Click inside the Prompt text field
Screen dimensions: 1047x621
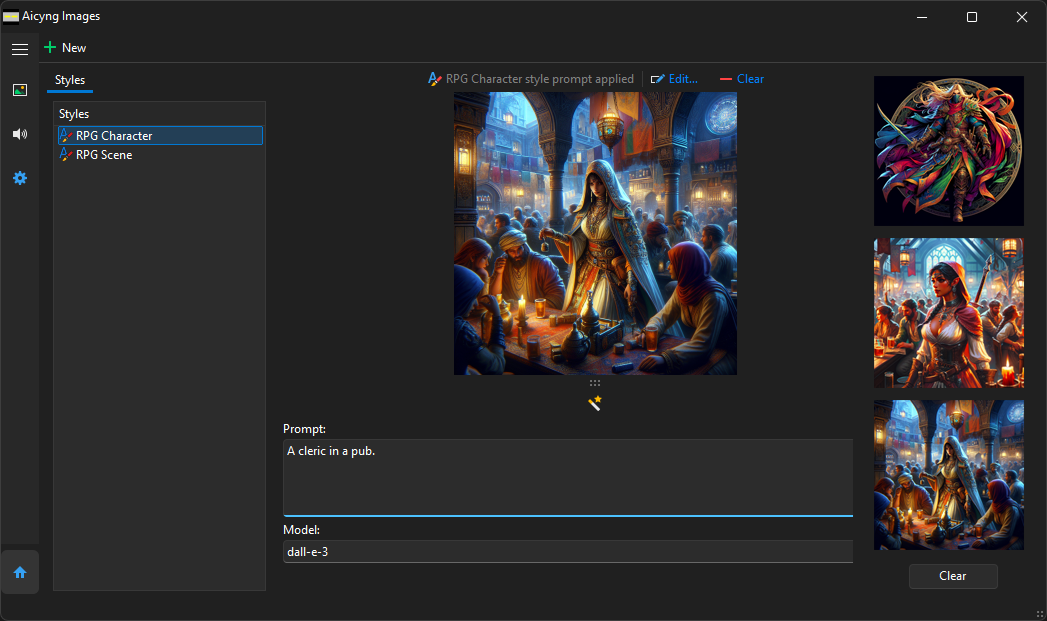pos(567,477)
